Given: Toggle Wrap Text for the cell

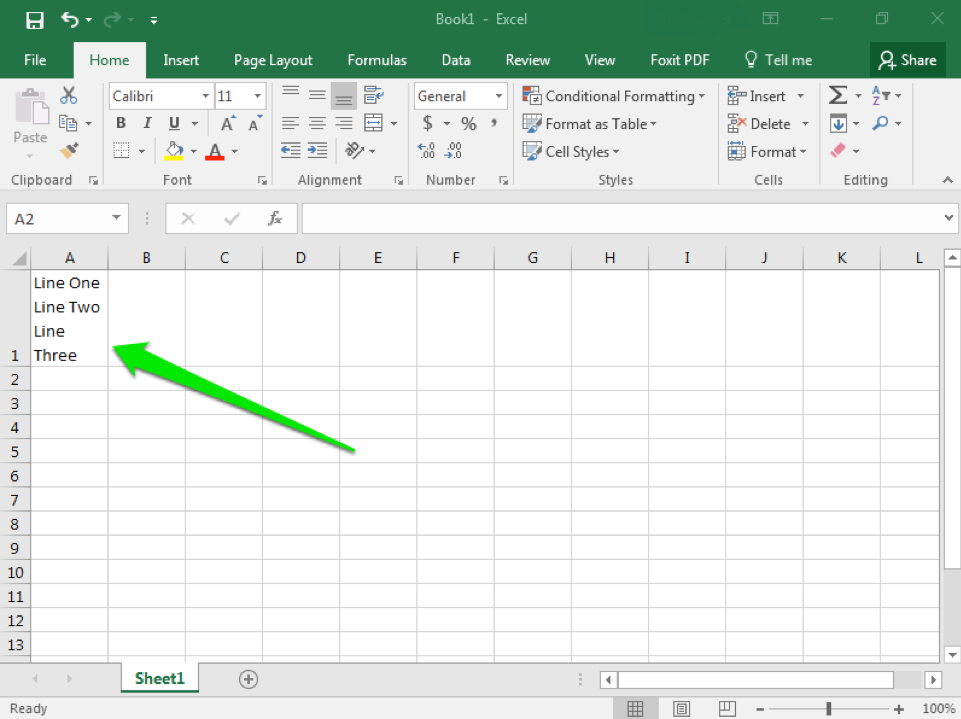Looking at the screenshot, I should (x=373, y=96).
